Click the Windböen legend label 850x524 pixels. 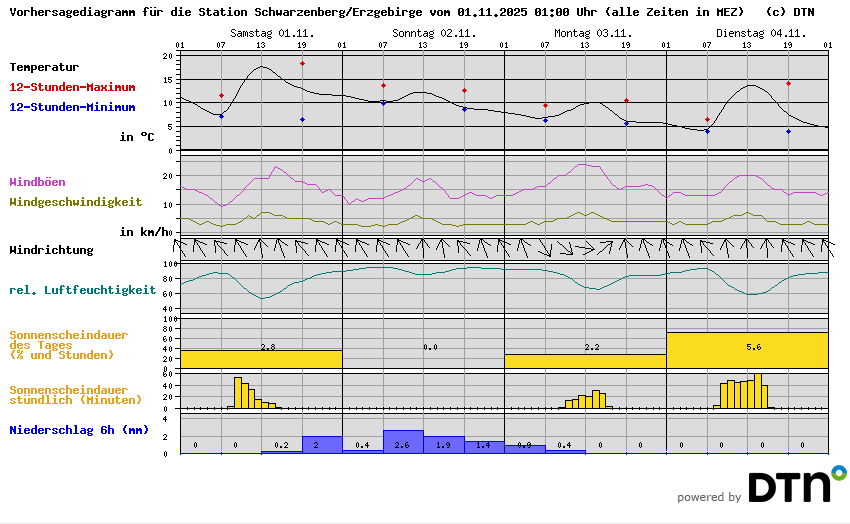(37, 182)
